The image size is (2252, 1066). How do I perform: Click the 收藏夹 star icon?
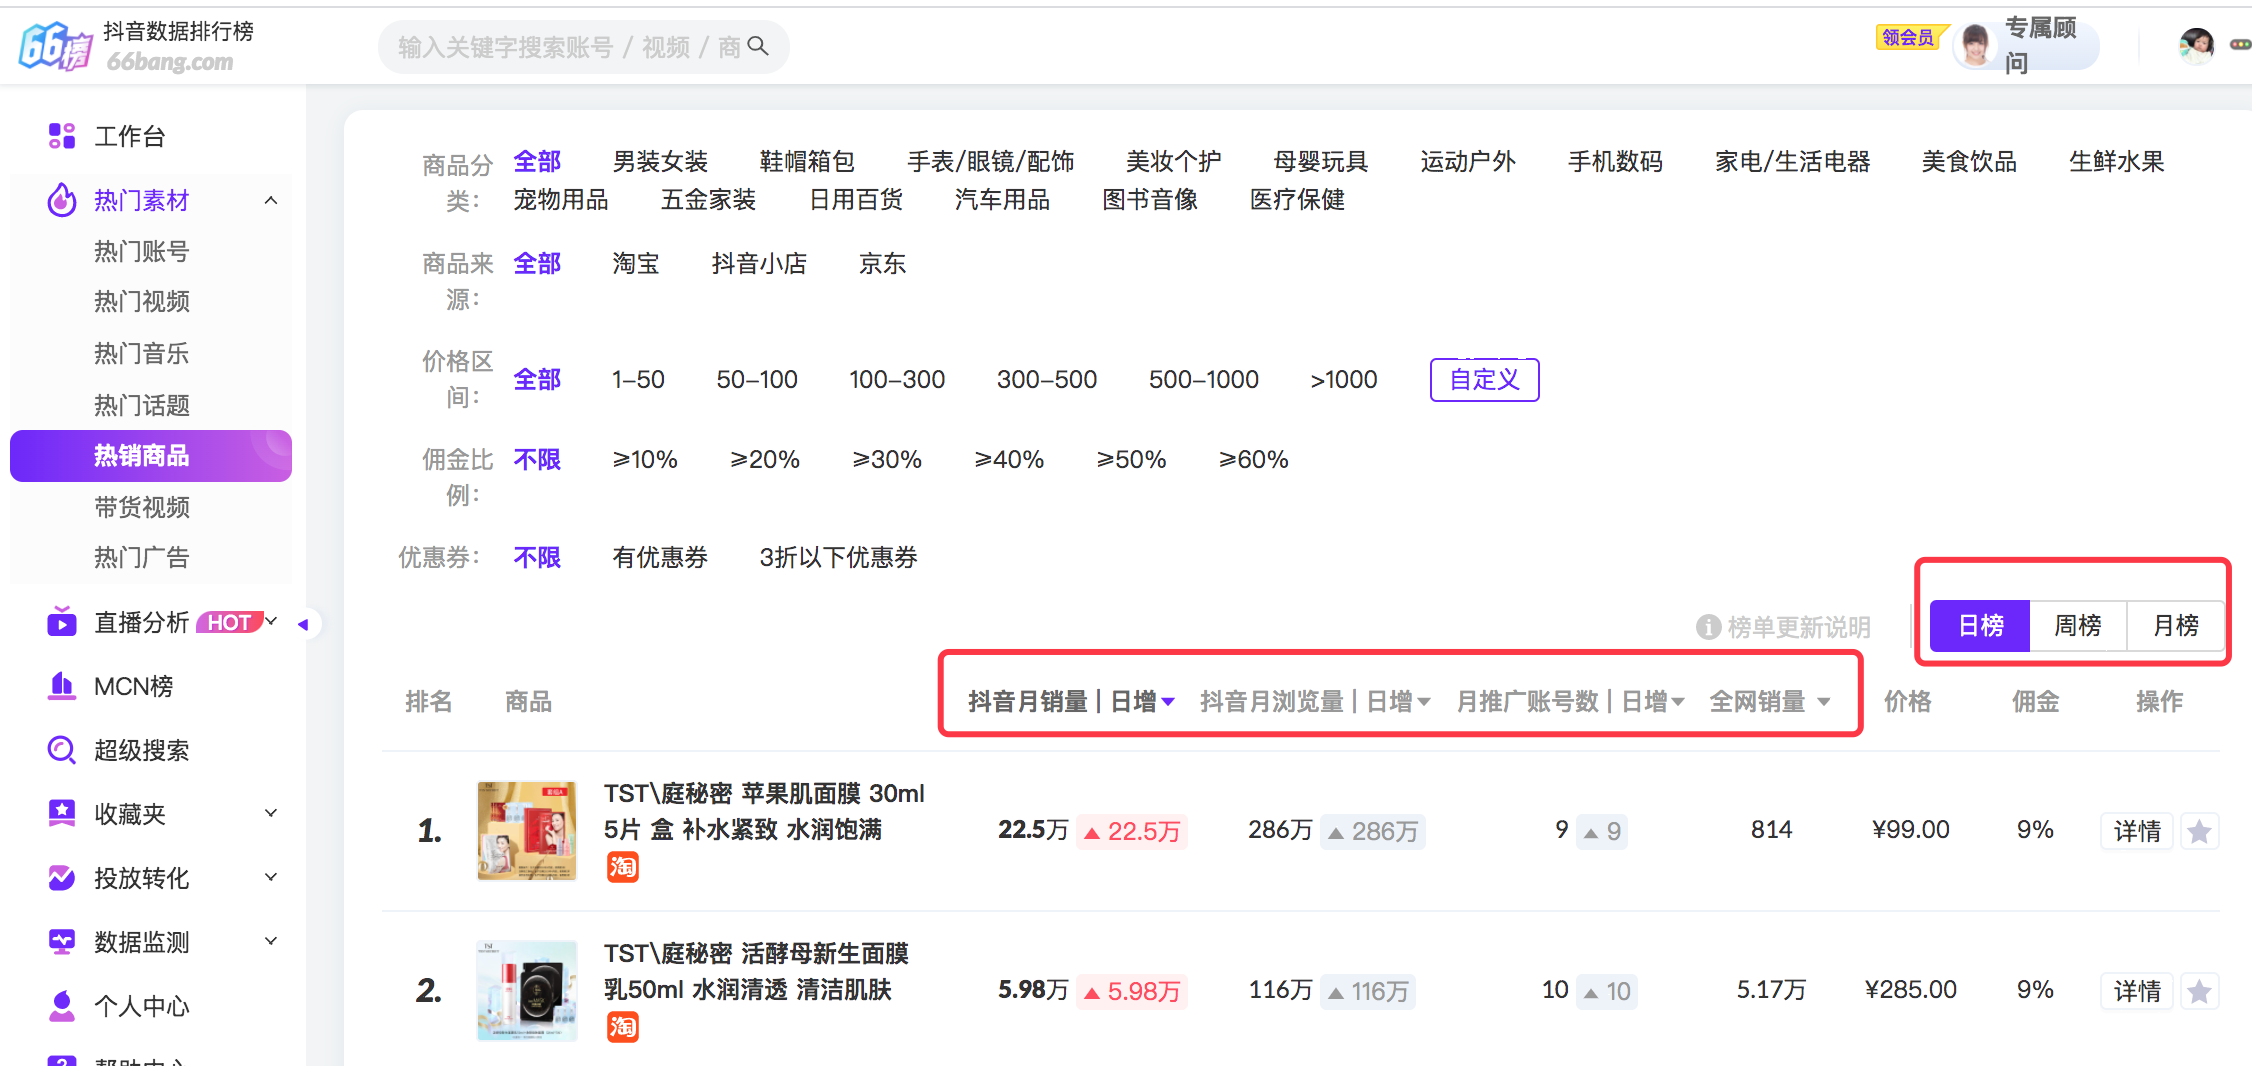coord(62,814)
